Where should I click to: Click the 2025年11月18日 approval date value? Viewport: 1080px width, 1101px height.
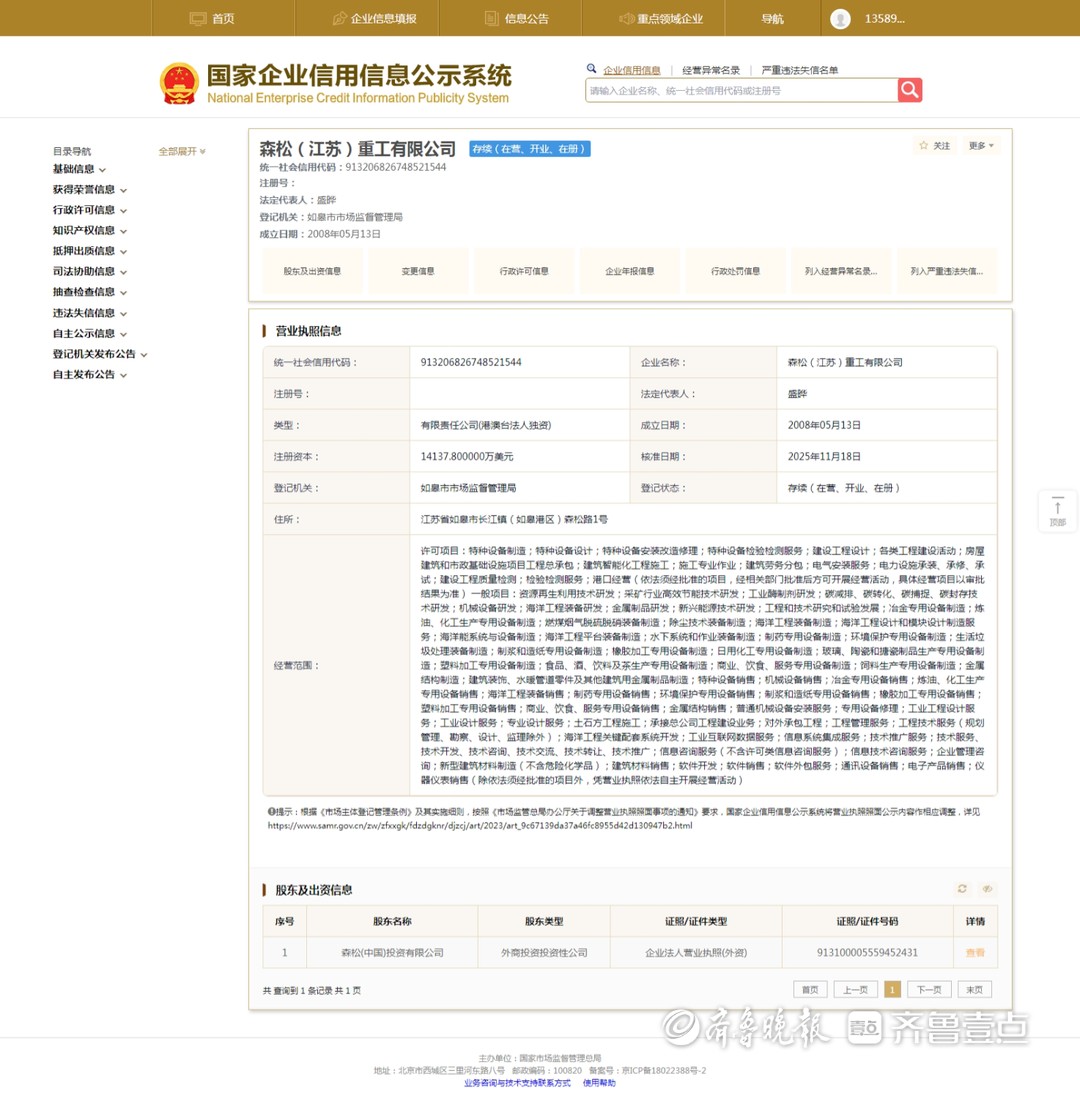click(x=824, y=456)
